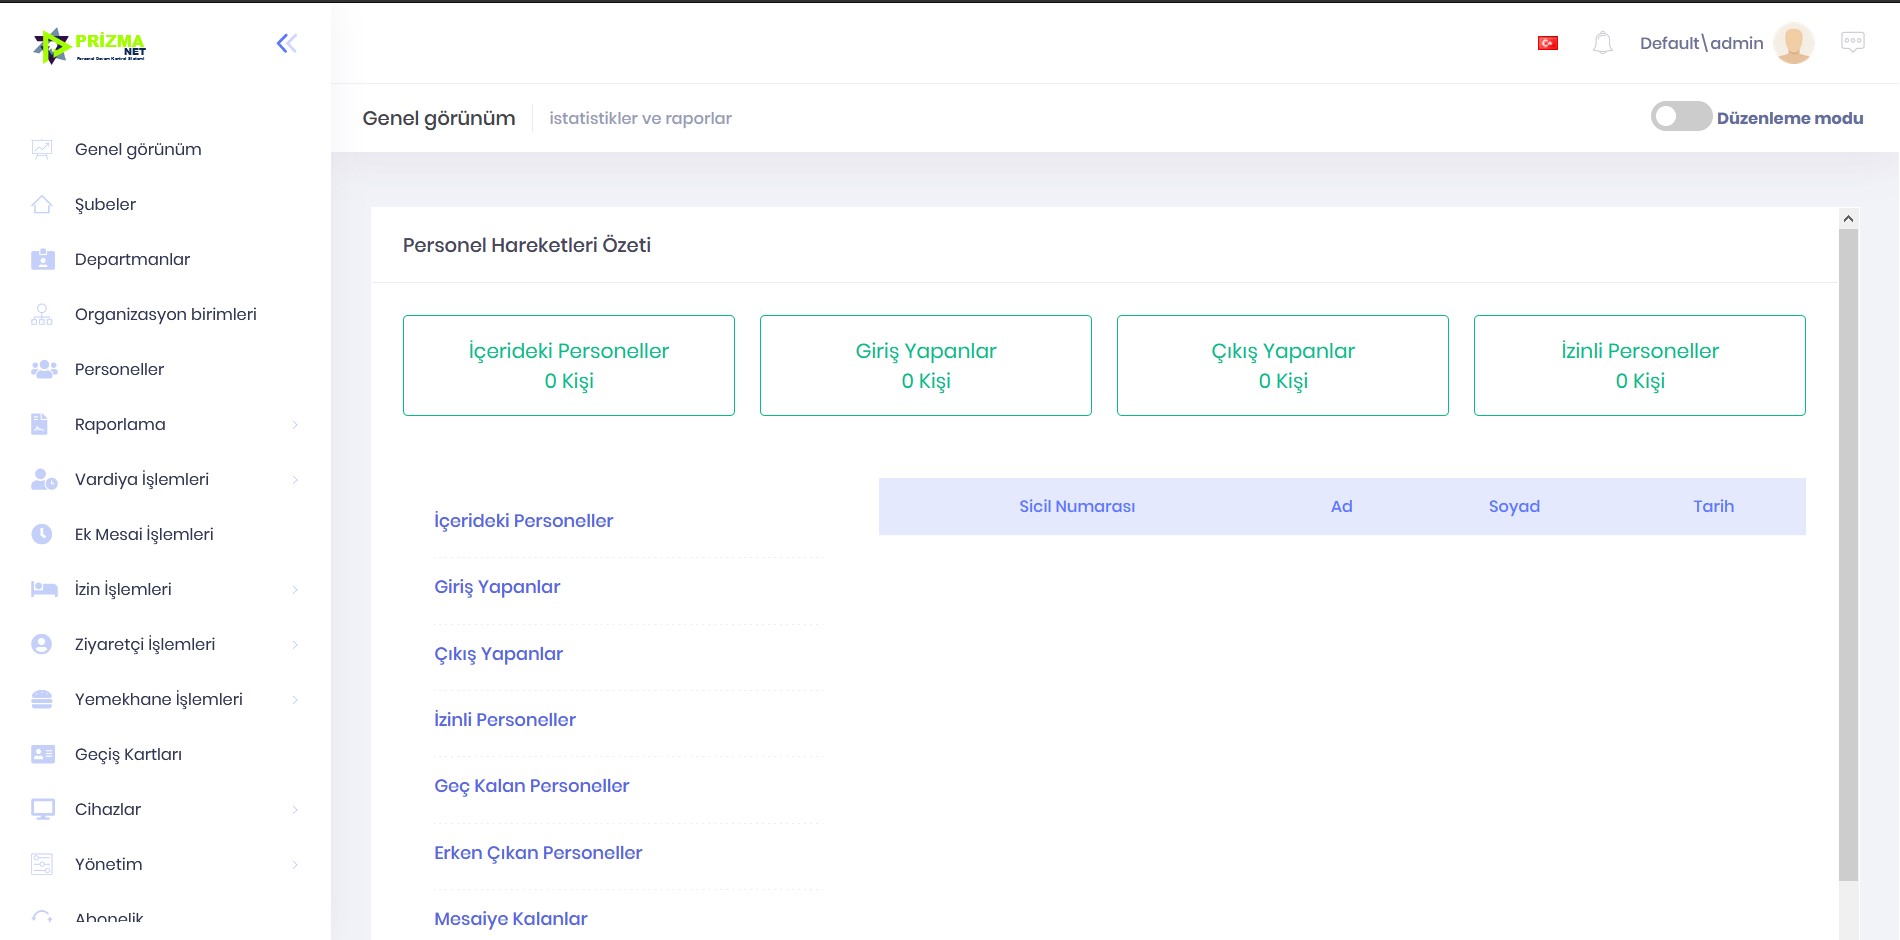
Task: Expand the Cihazlar submenu arrow
Action: tap(295, 809)
